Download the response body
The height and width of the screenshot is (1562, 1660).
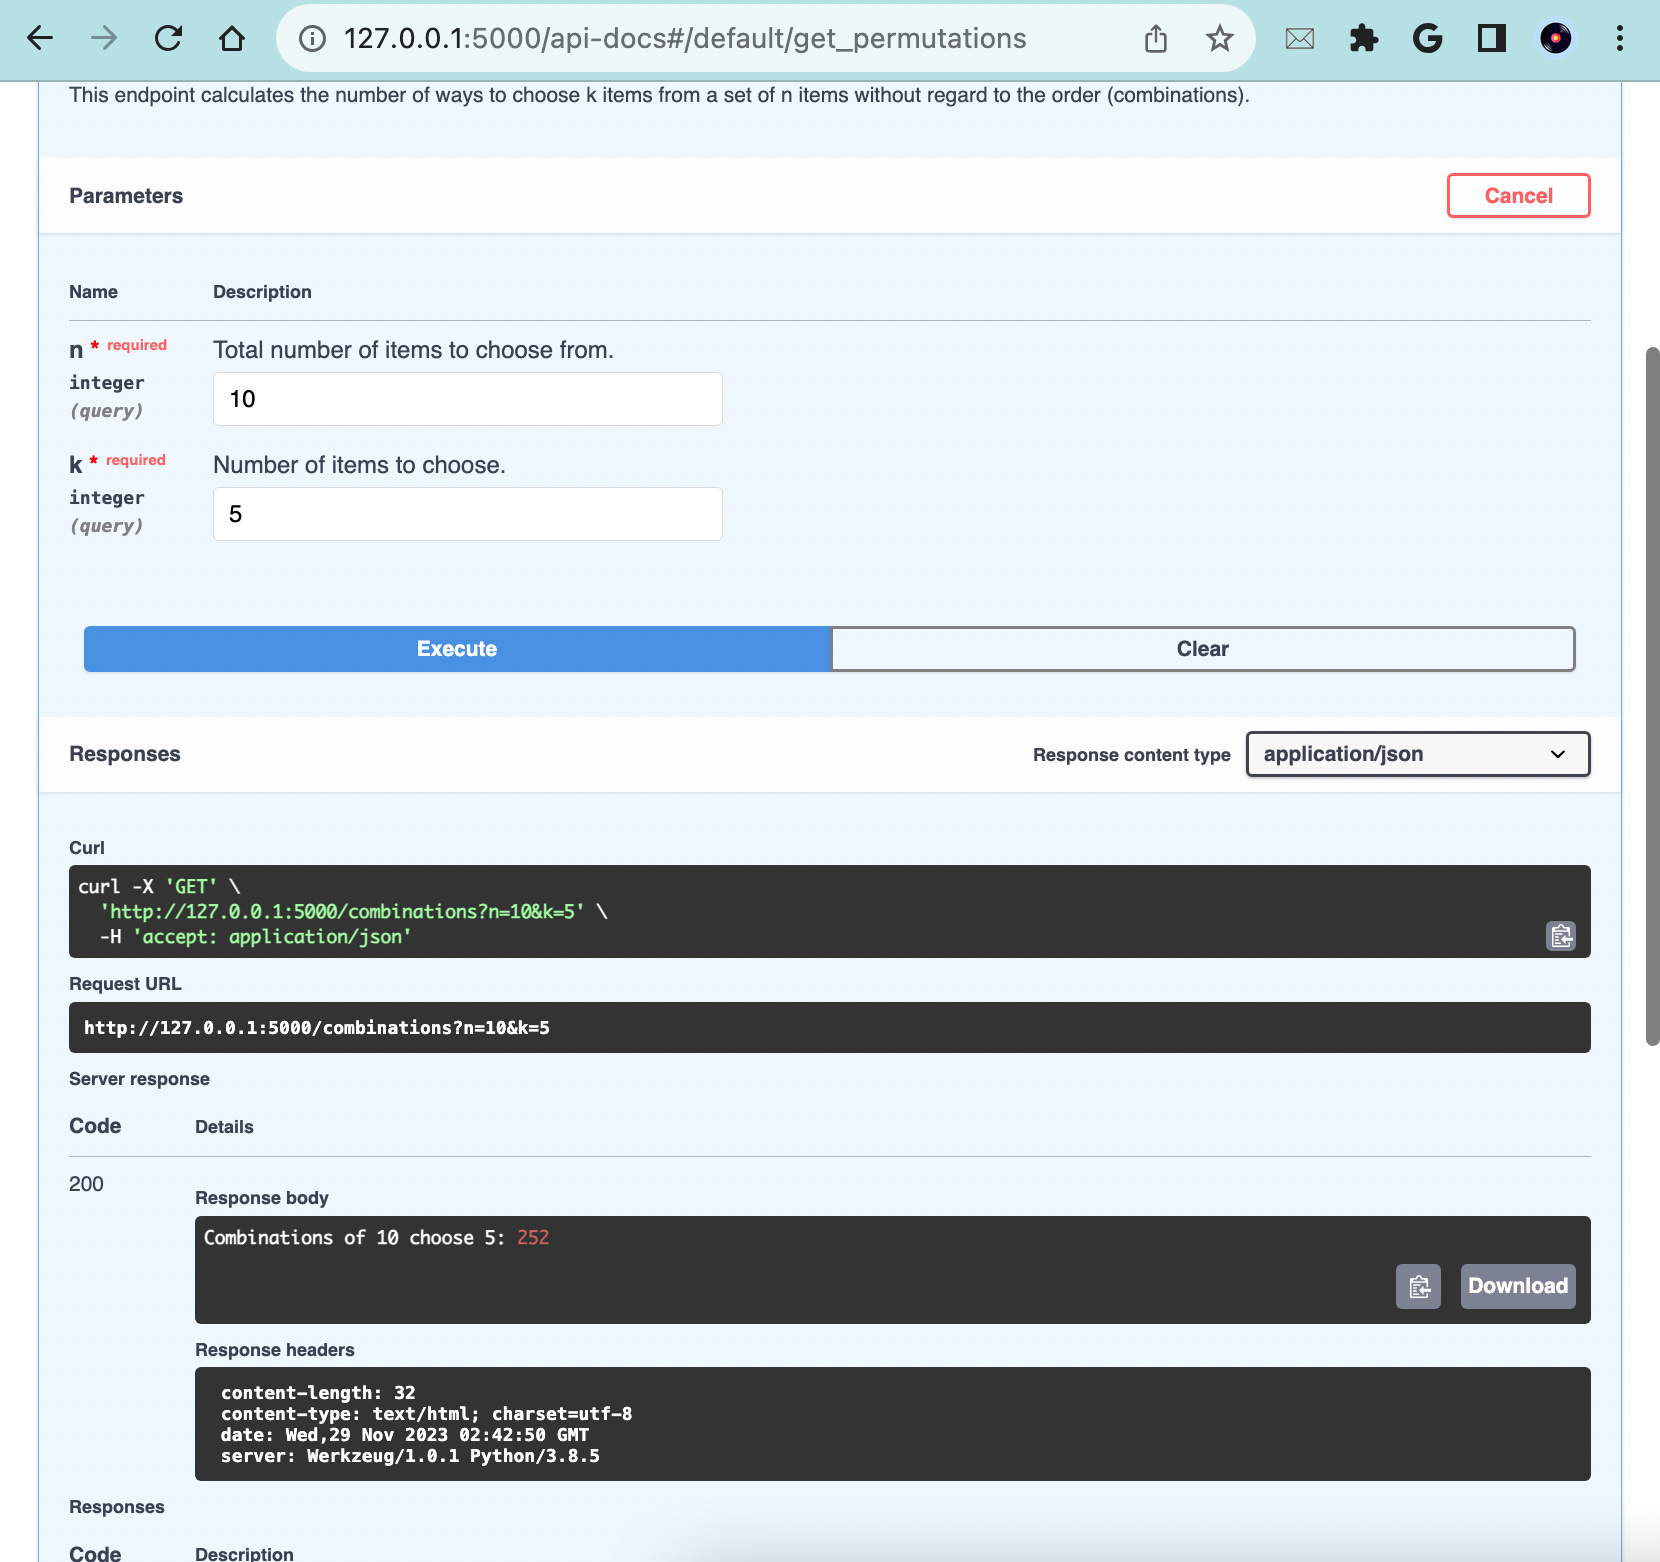point(1518,1286)
